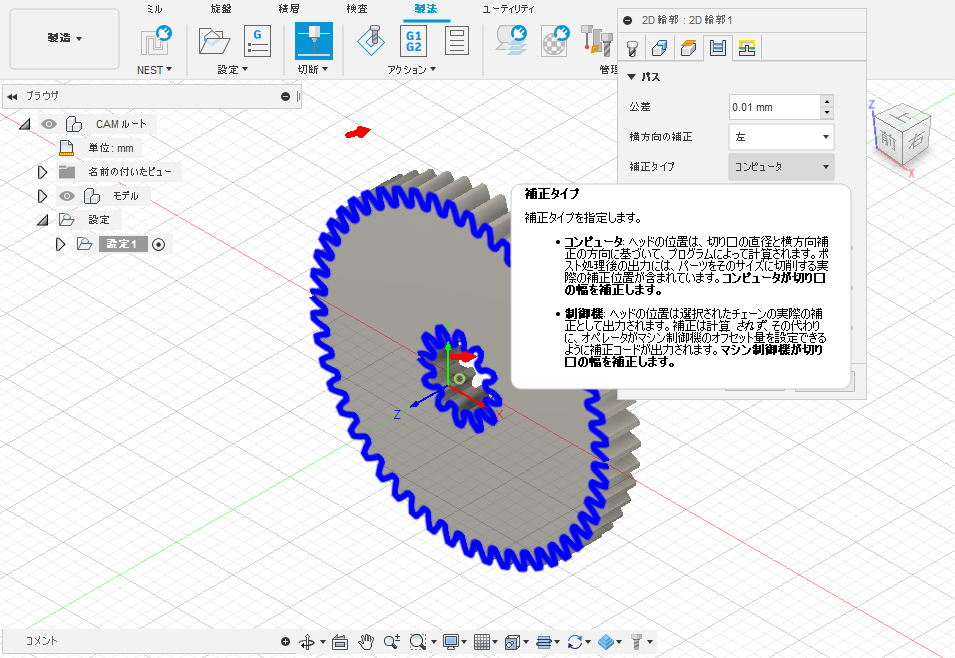Viewport: 955px width, 658px height.
Task: Click the view cube 前 face
Action: [x=888, y=139]
